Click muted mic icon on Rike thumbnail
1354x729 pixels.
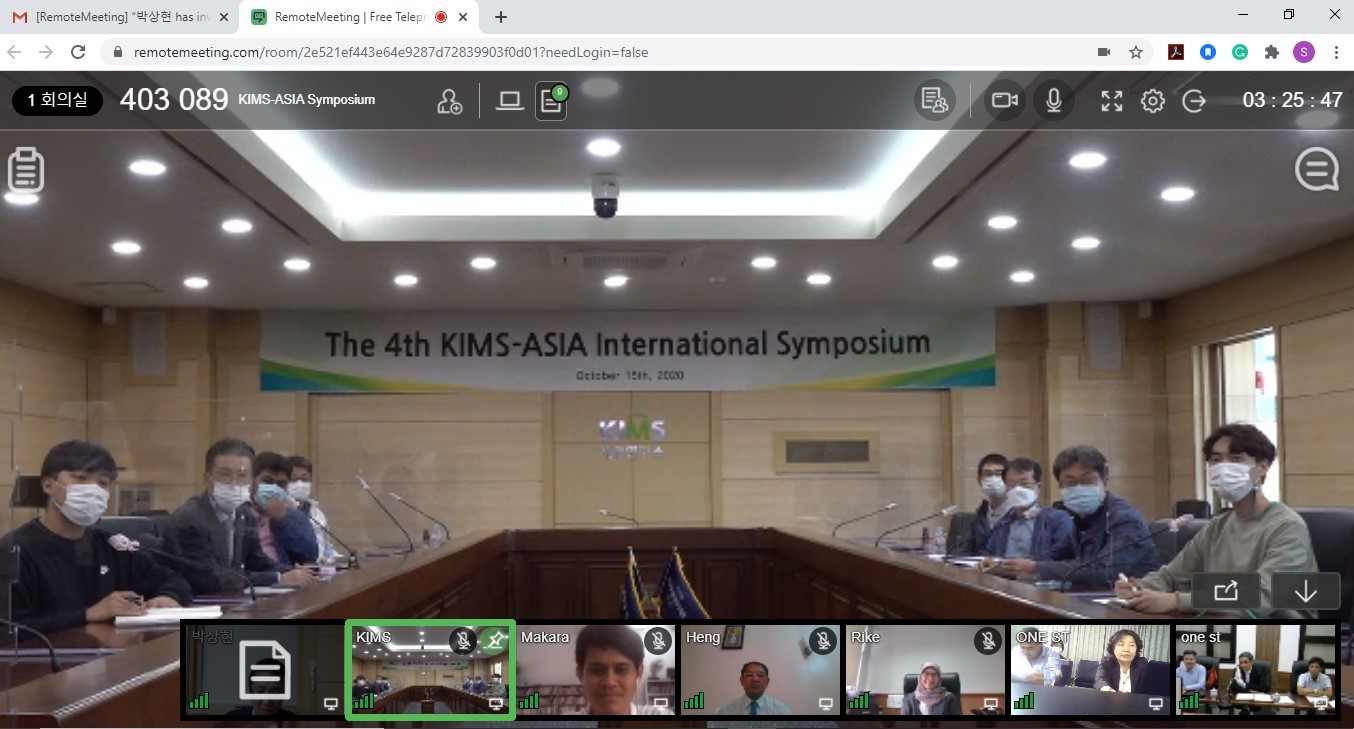pyautogui.click(x=988, y=641)
